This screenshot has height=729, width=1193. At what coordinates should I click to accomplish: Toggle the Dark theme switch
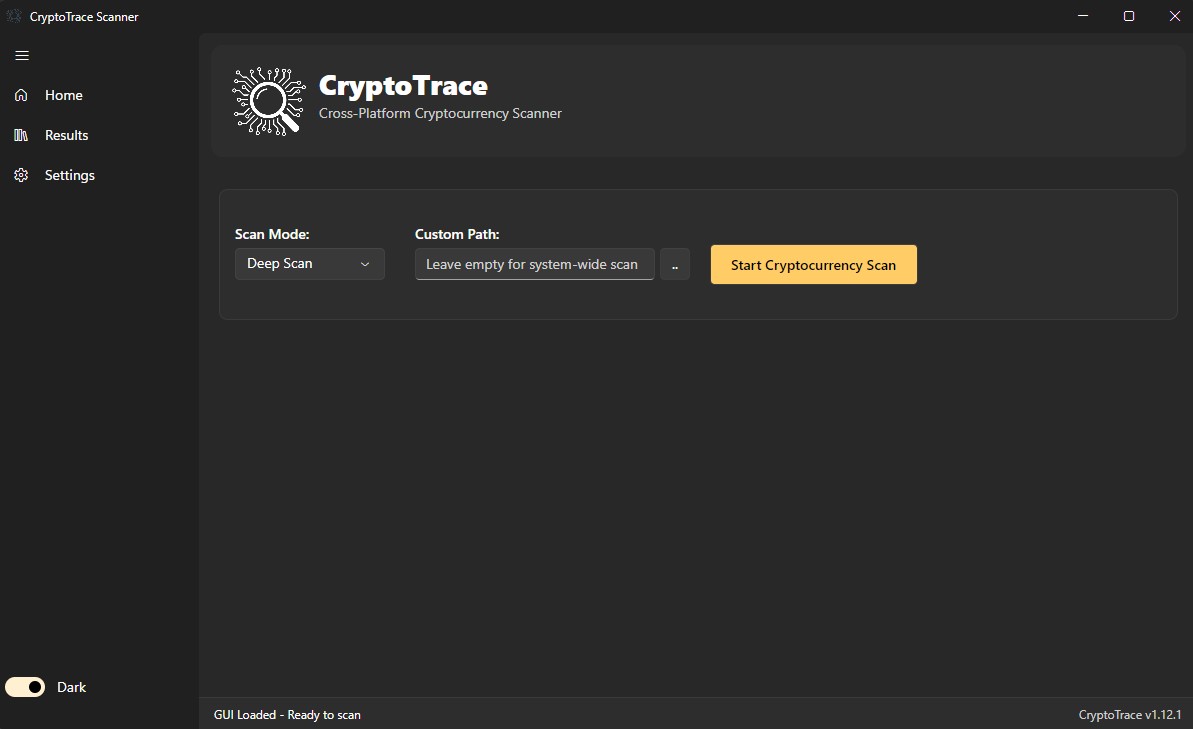25,687
